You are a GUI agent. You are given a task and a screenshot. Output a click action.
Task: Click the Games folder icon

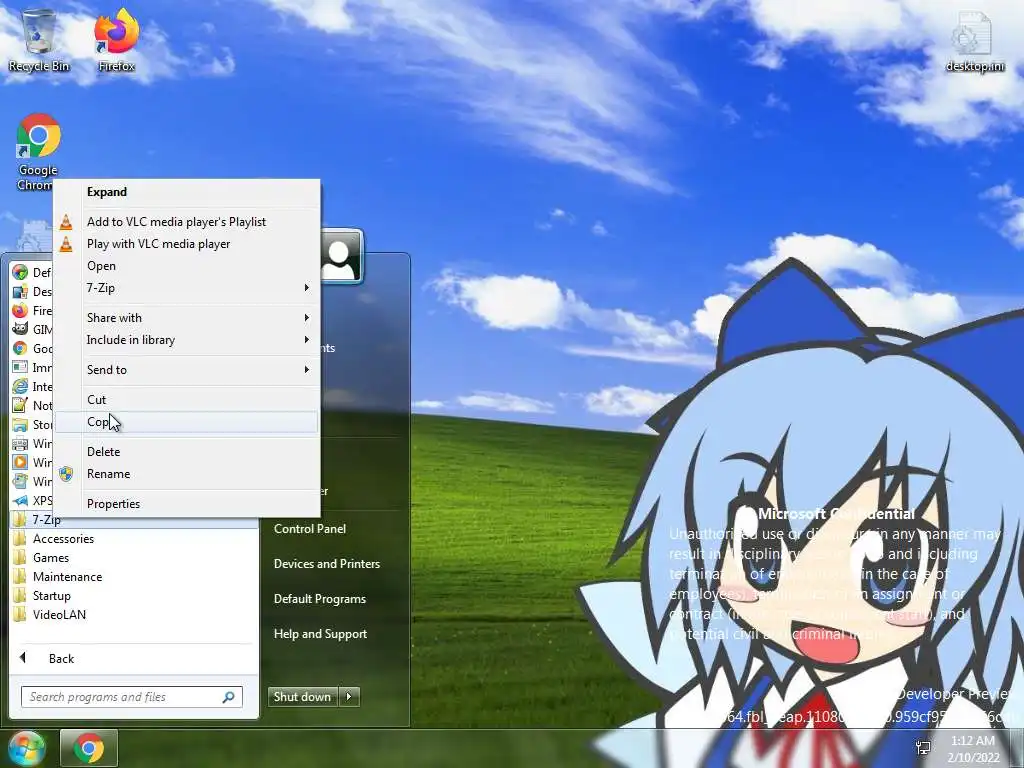(20, 558)
